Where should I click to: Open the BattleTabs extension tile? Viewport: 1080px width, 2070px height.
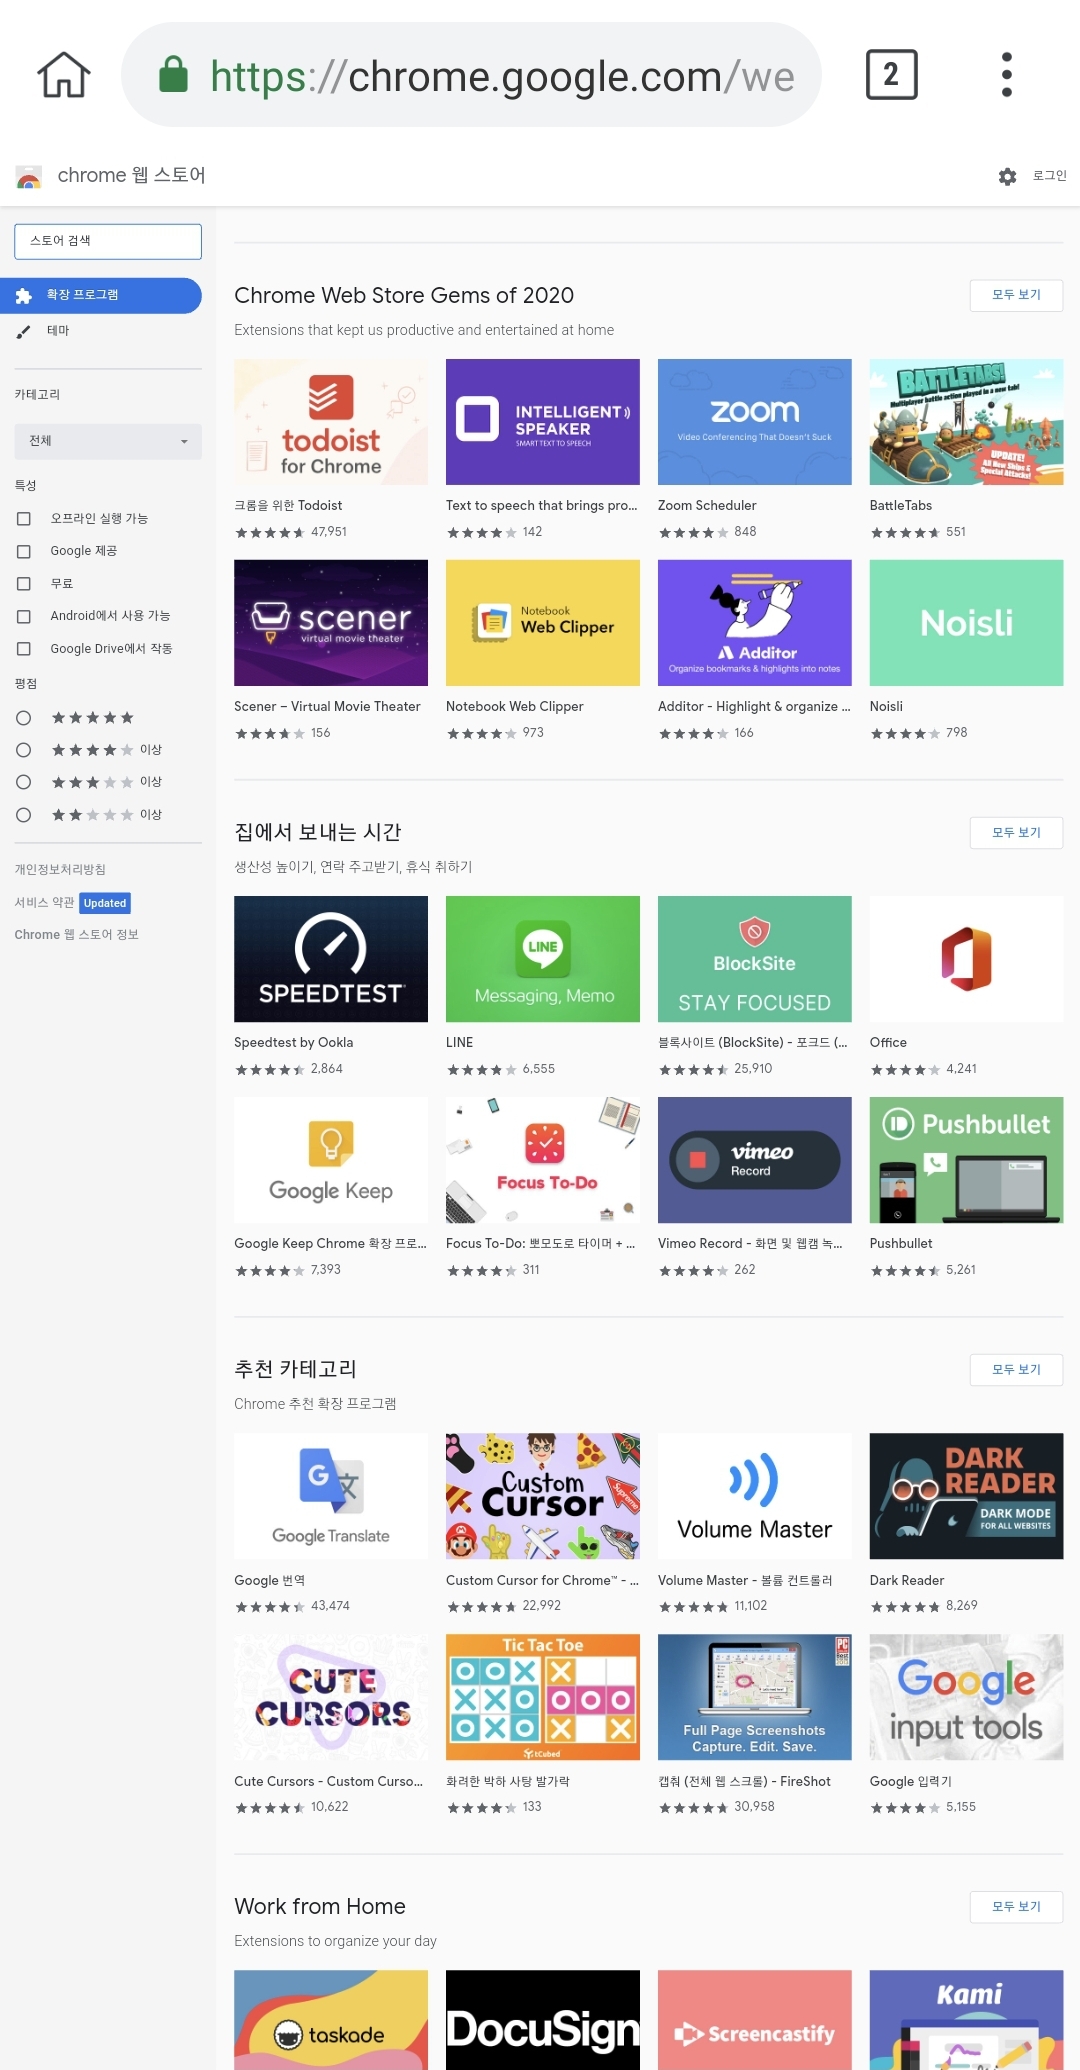pyautogui.click(x=966, y=422)
